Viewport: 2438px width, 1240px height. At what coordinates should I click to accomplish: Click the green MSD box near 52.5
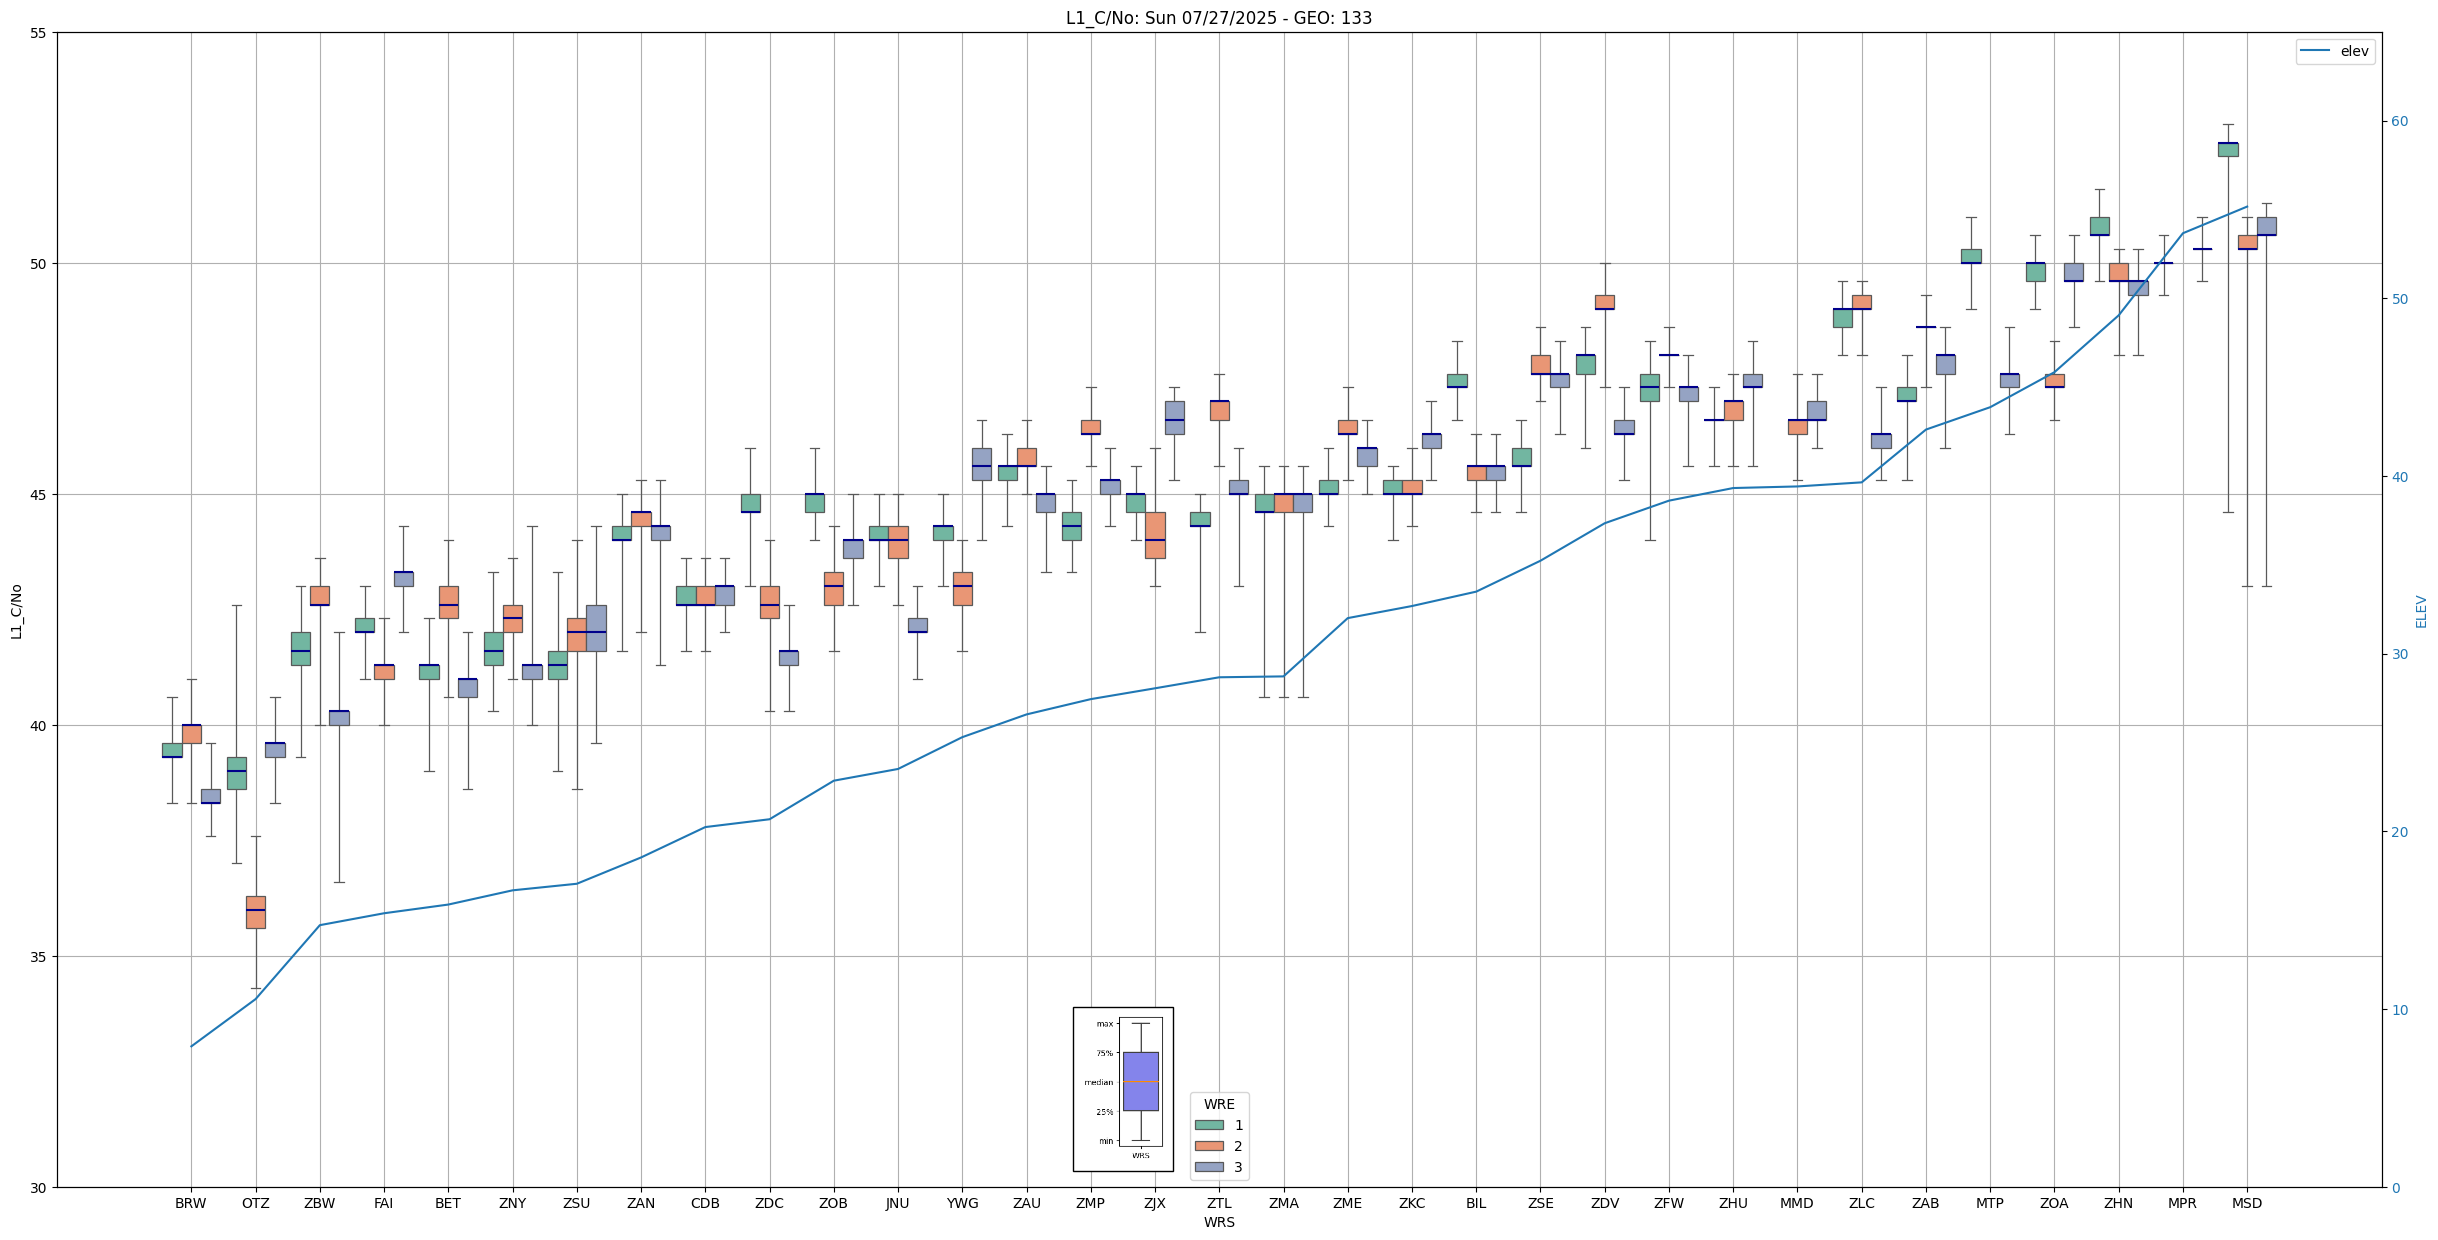(x=2227, y=149)
